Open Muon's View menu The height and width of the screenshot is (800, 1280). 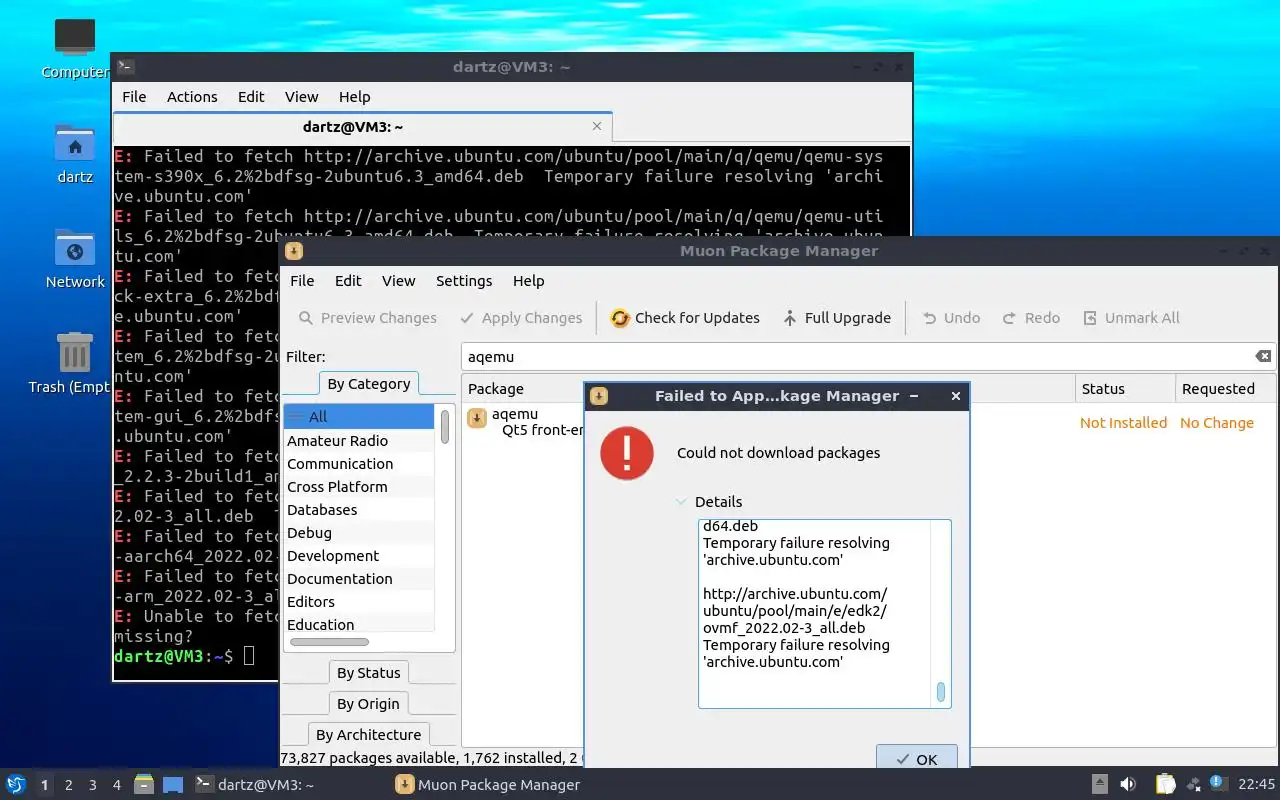[x=398, y=281]
